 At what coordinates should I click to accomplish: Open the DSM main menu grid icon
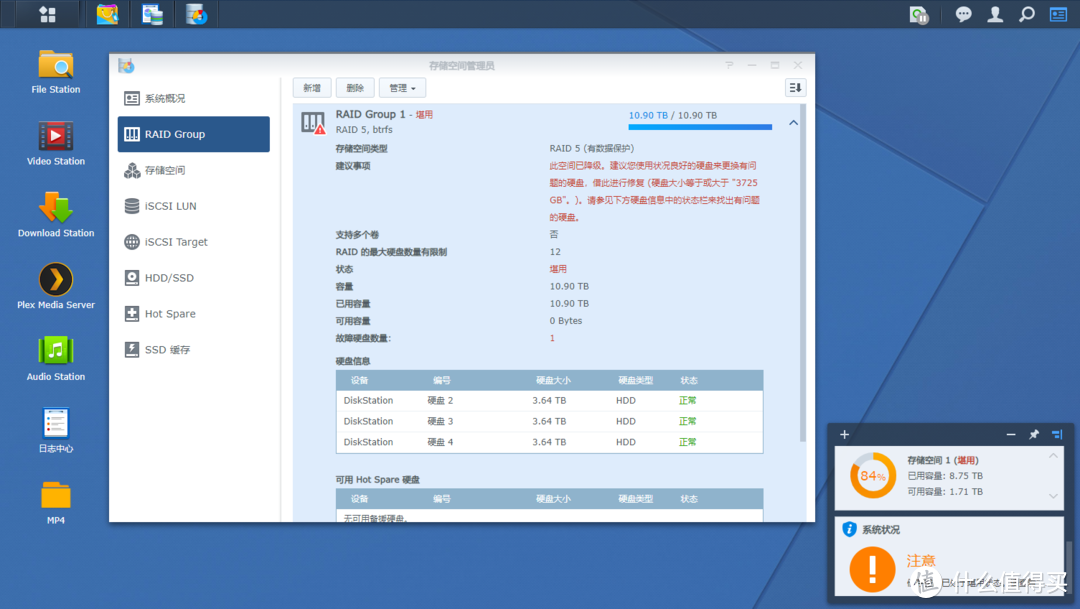click(48, 14)
